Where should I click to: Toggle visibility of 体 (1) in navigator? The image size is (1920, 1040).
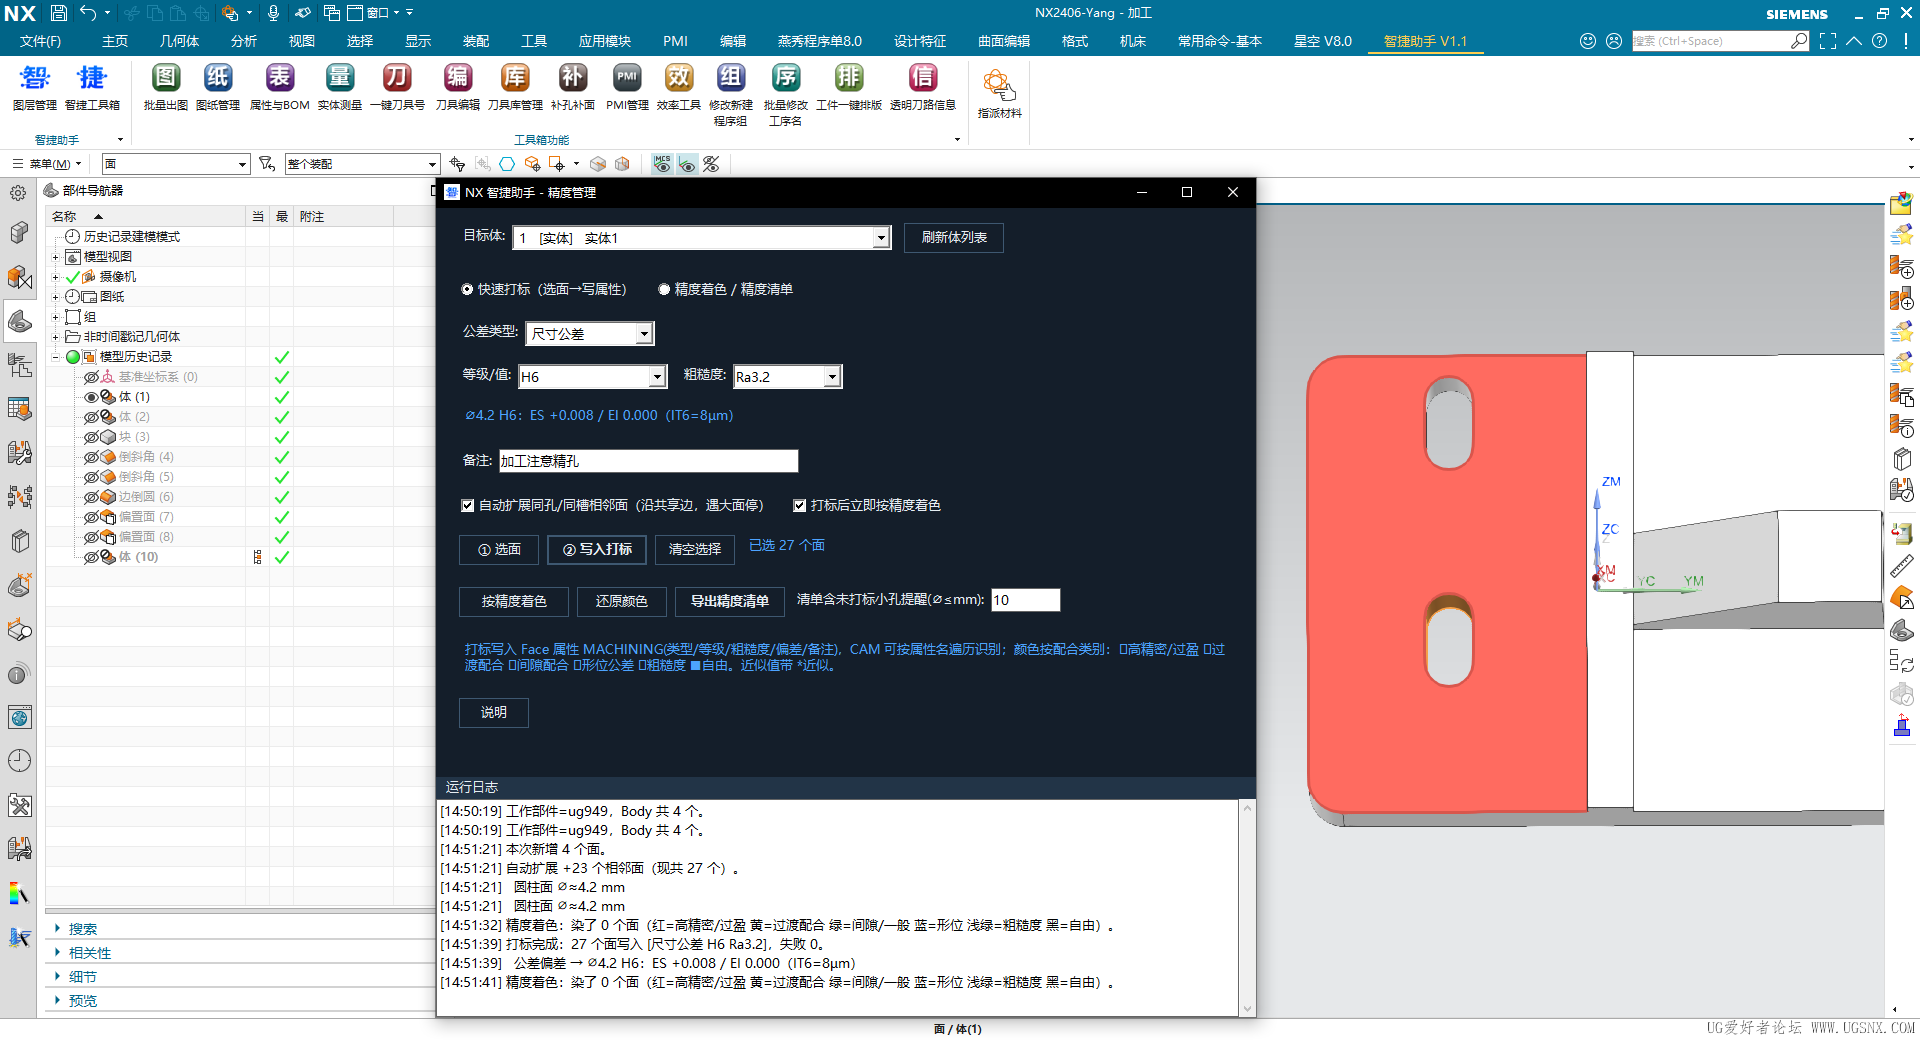click(x=91, y=397)
